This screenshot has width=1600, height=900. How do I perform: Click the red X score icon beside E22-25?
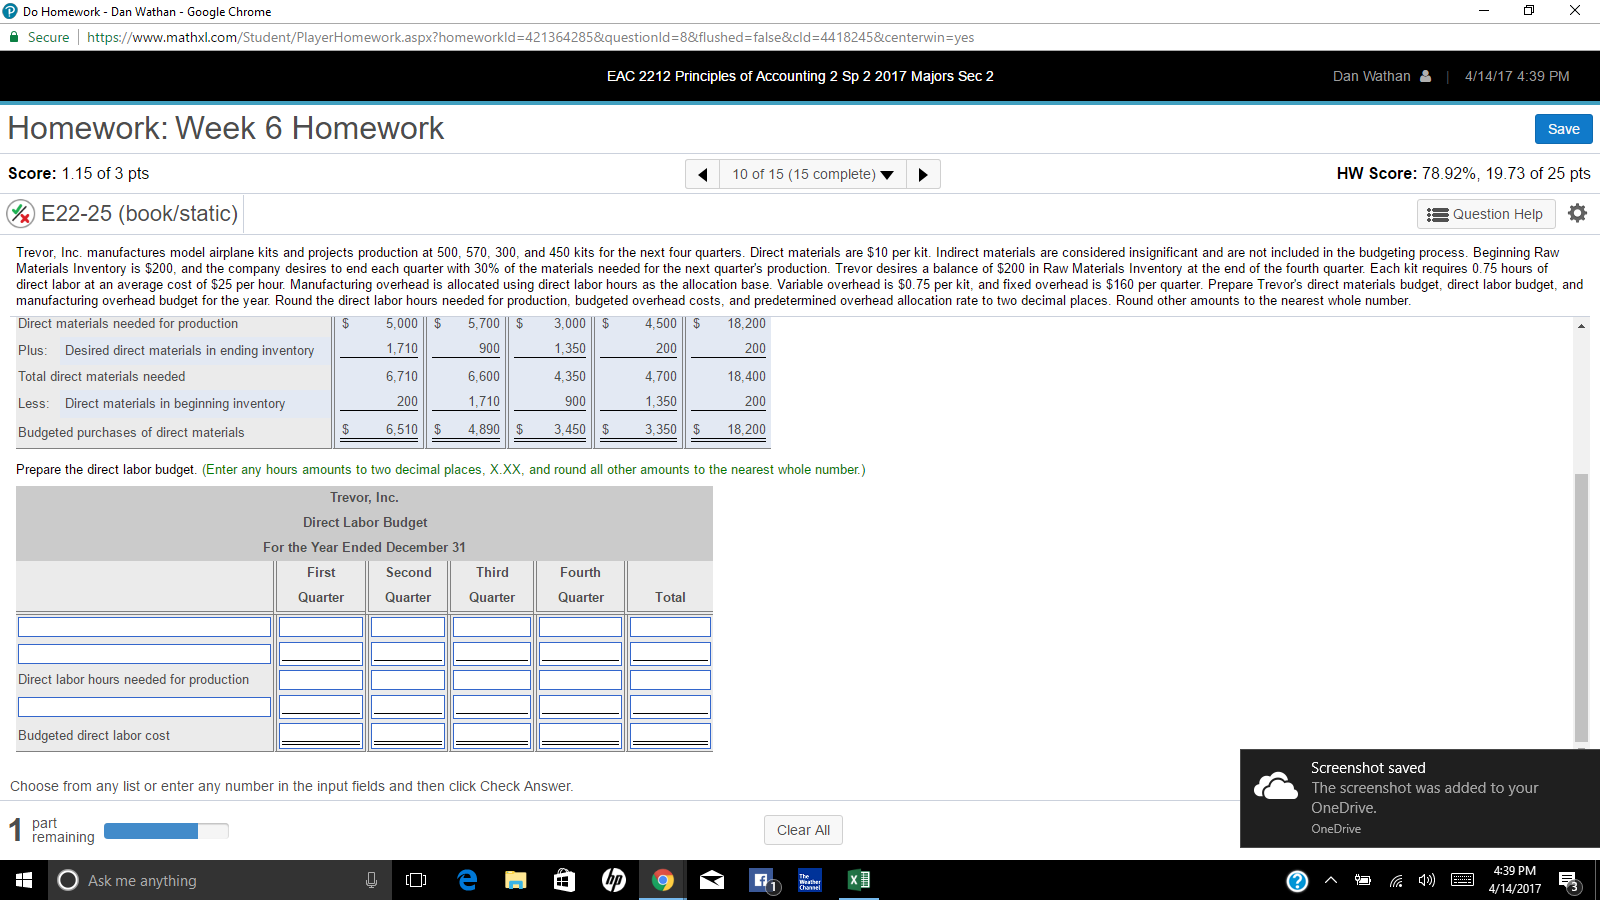pyautogui.click(x=19, y=213)
